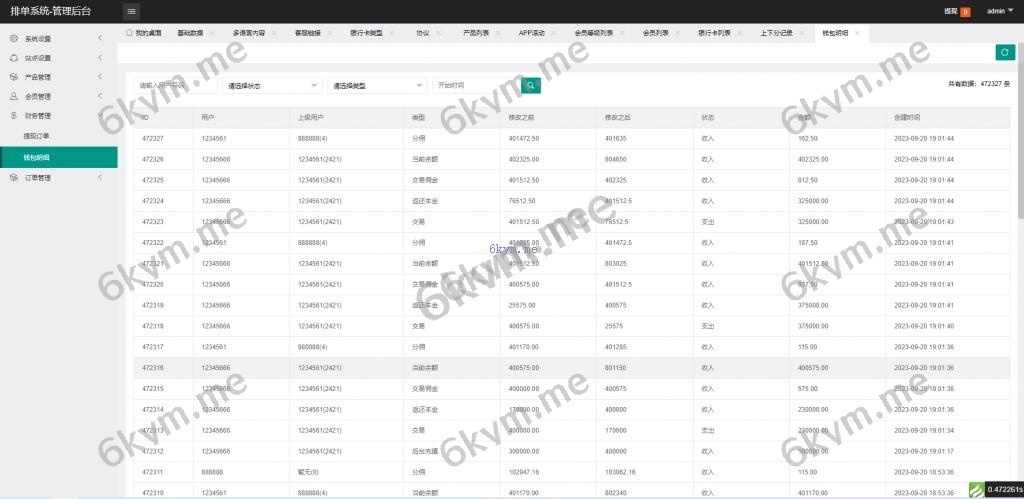Switch to the 会员列表 tab
Image resolution: width=1024 pixels, height=499 pixels.
656,33
